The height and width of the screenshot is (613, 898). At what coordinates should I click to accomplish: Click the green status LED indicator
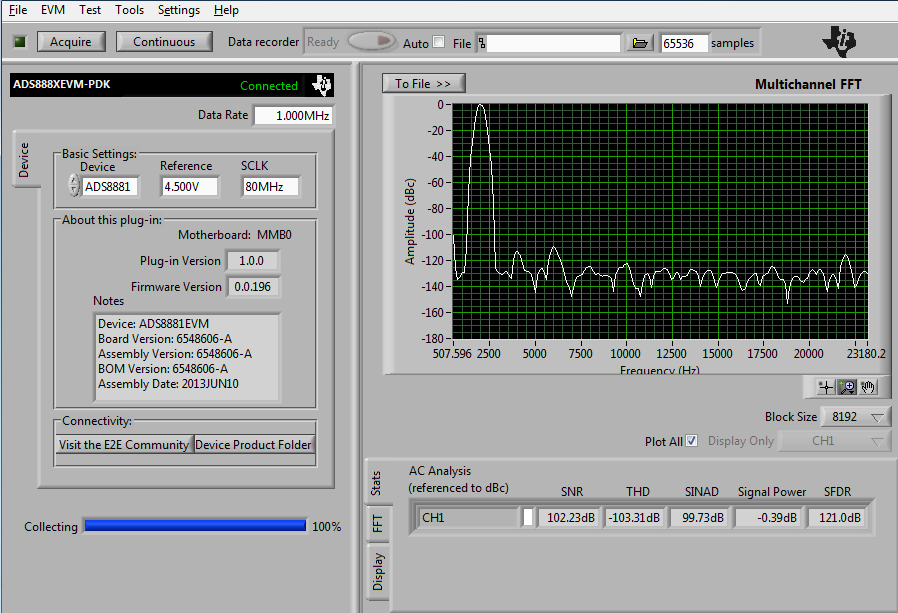pos(20,42)
